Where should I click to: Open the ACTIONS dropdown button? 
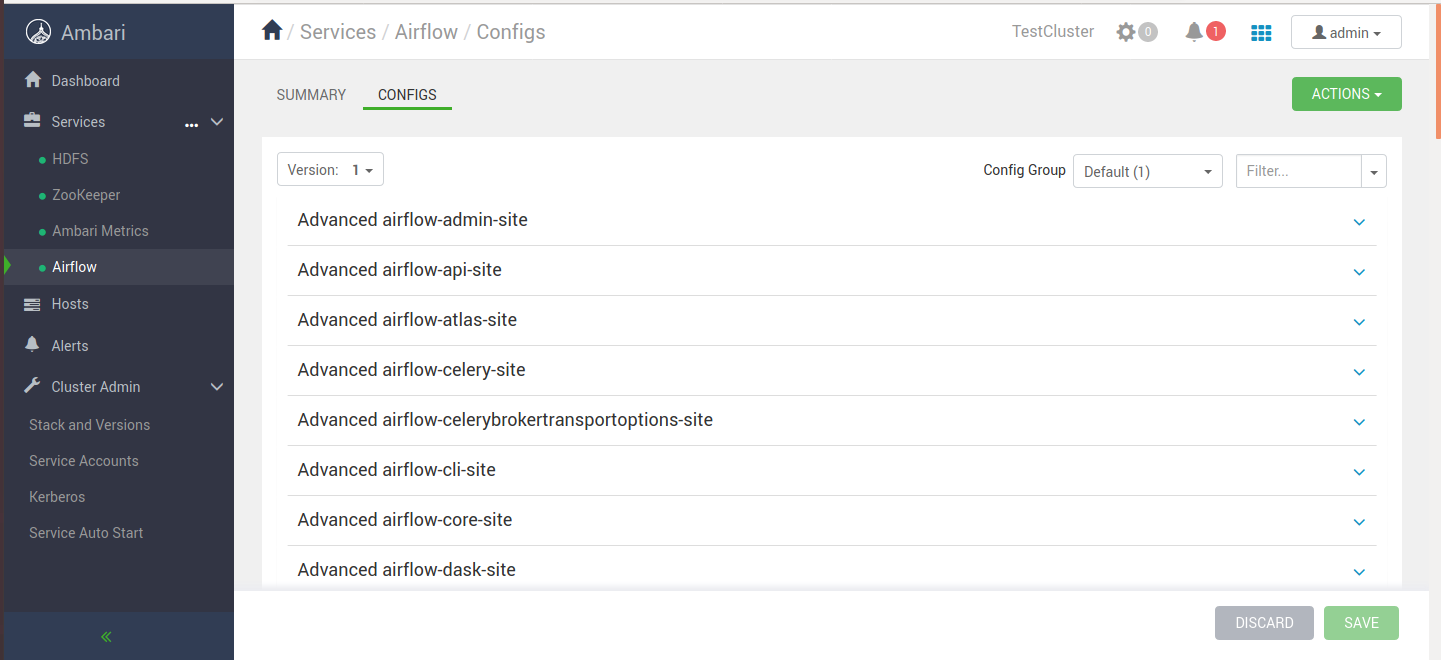(x=1346, y=94)
